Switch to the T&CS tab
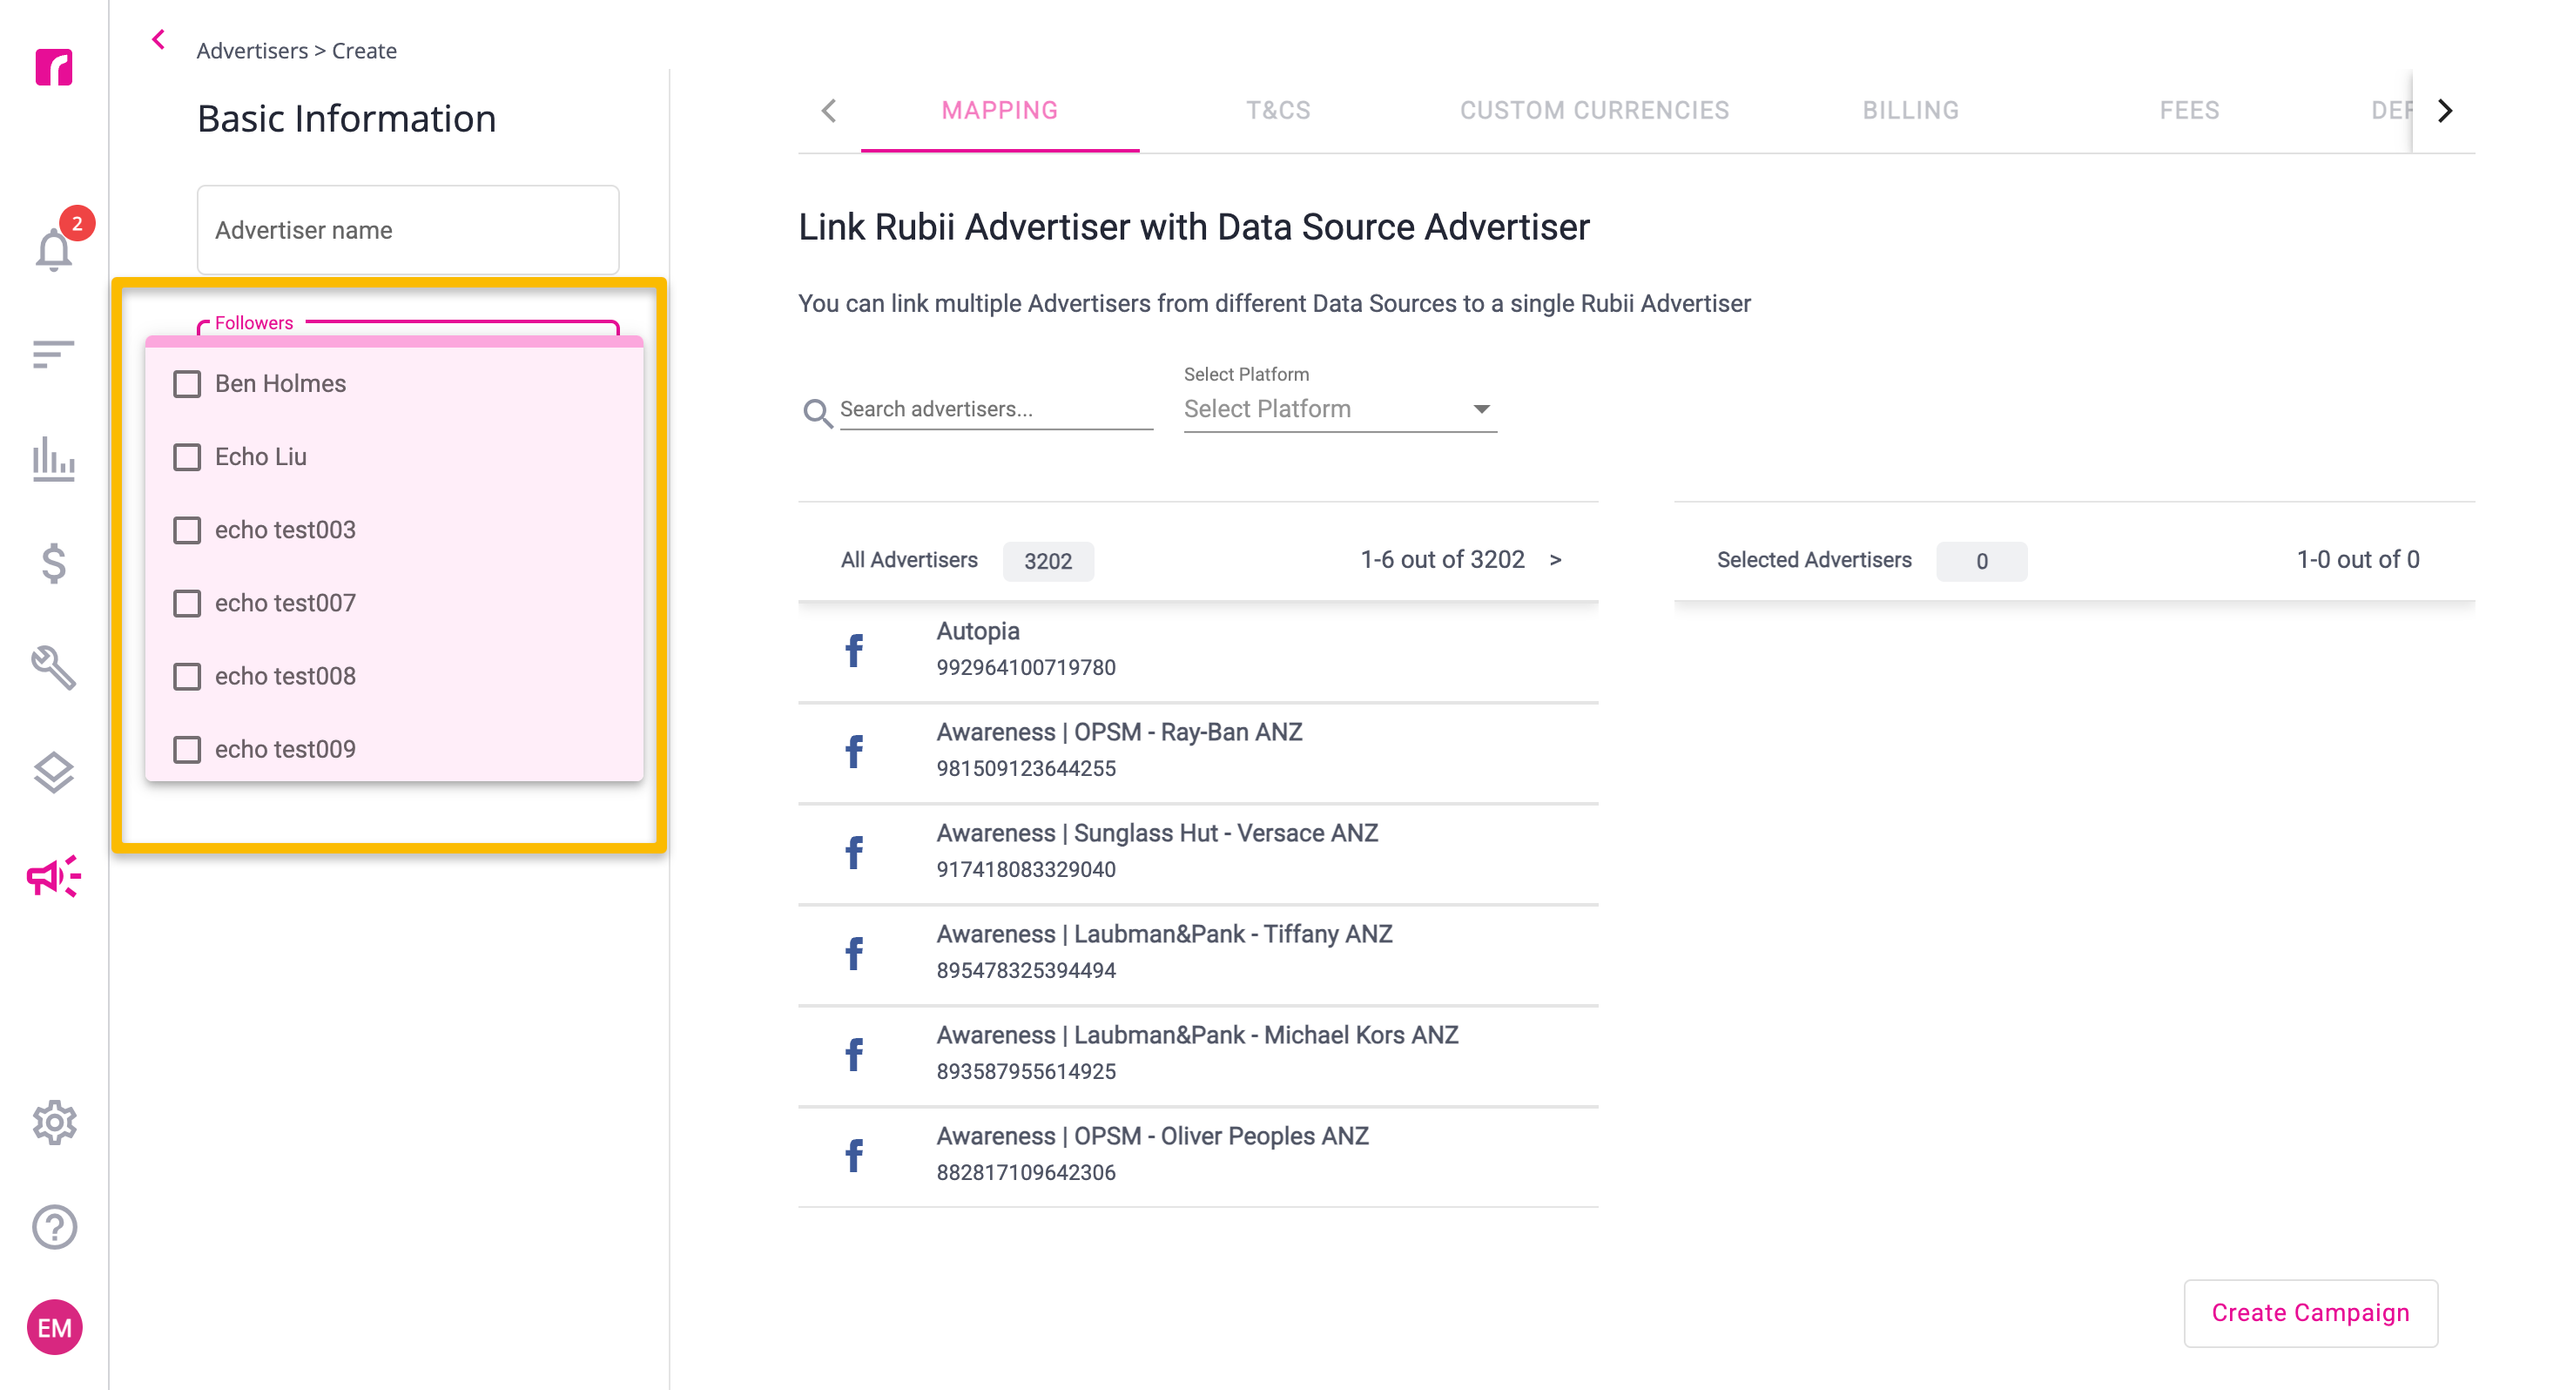The image size is (2560, 1390). [1278, 110]
